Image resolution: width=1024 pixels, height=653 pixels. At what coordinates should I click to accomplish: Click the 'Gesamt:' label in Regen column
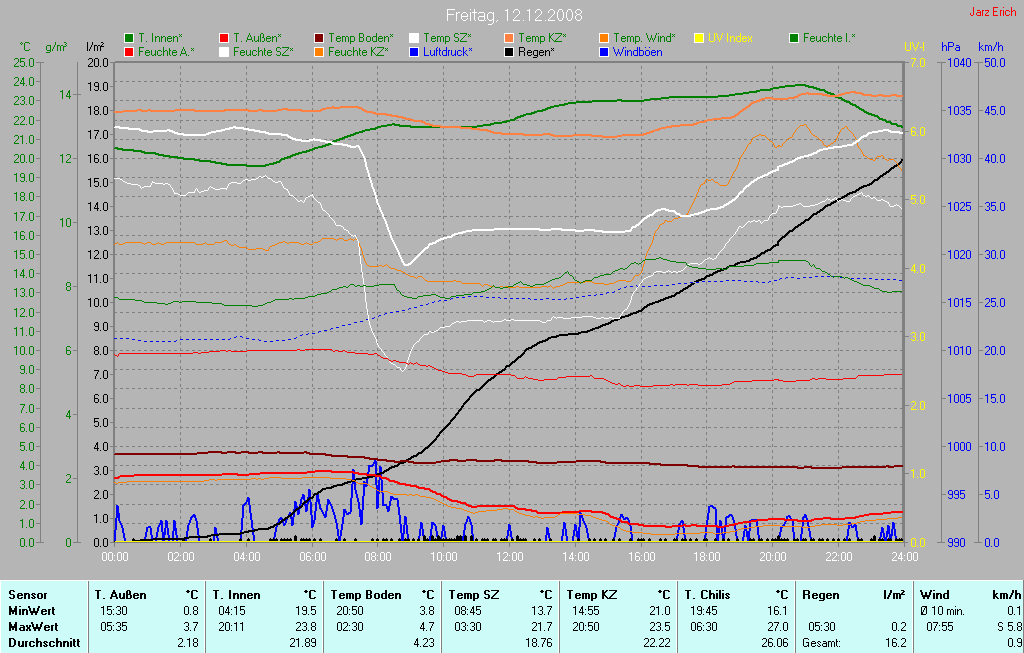(x=821, y=643)
